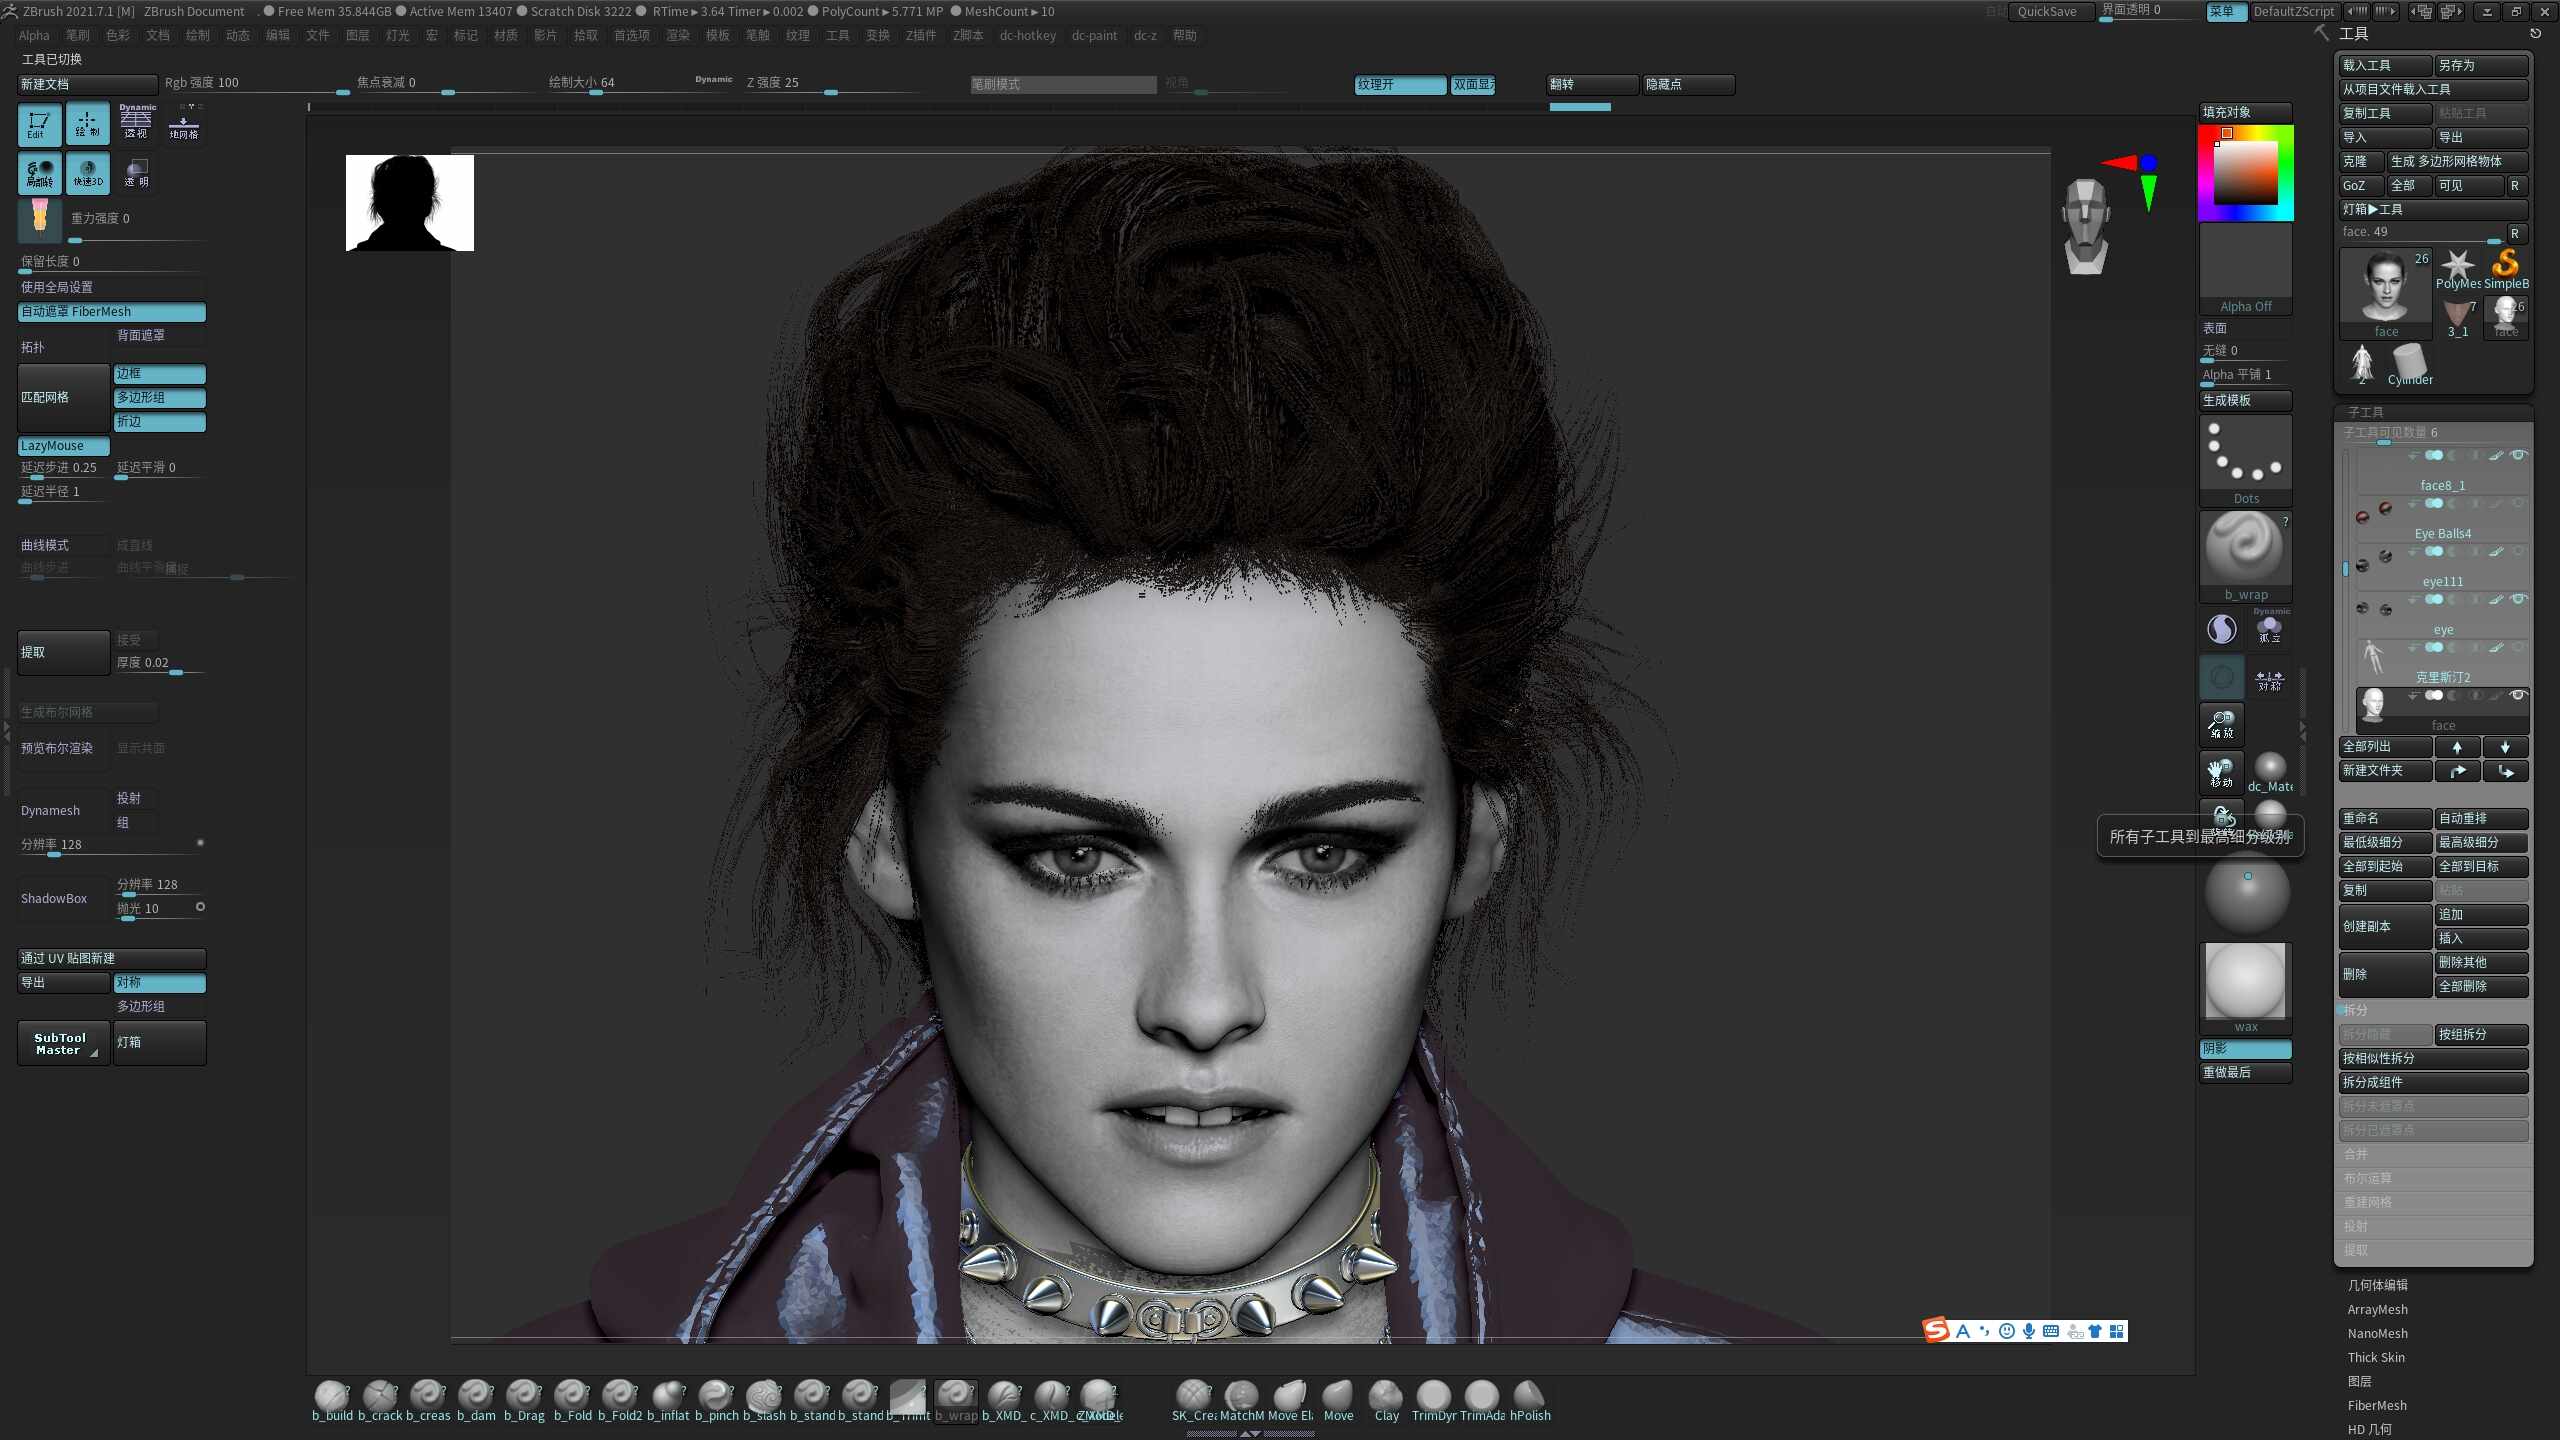Open the Alpha menu
Viewport: 2560px width, 1440px height.
[34, 35]
